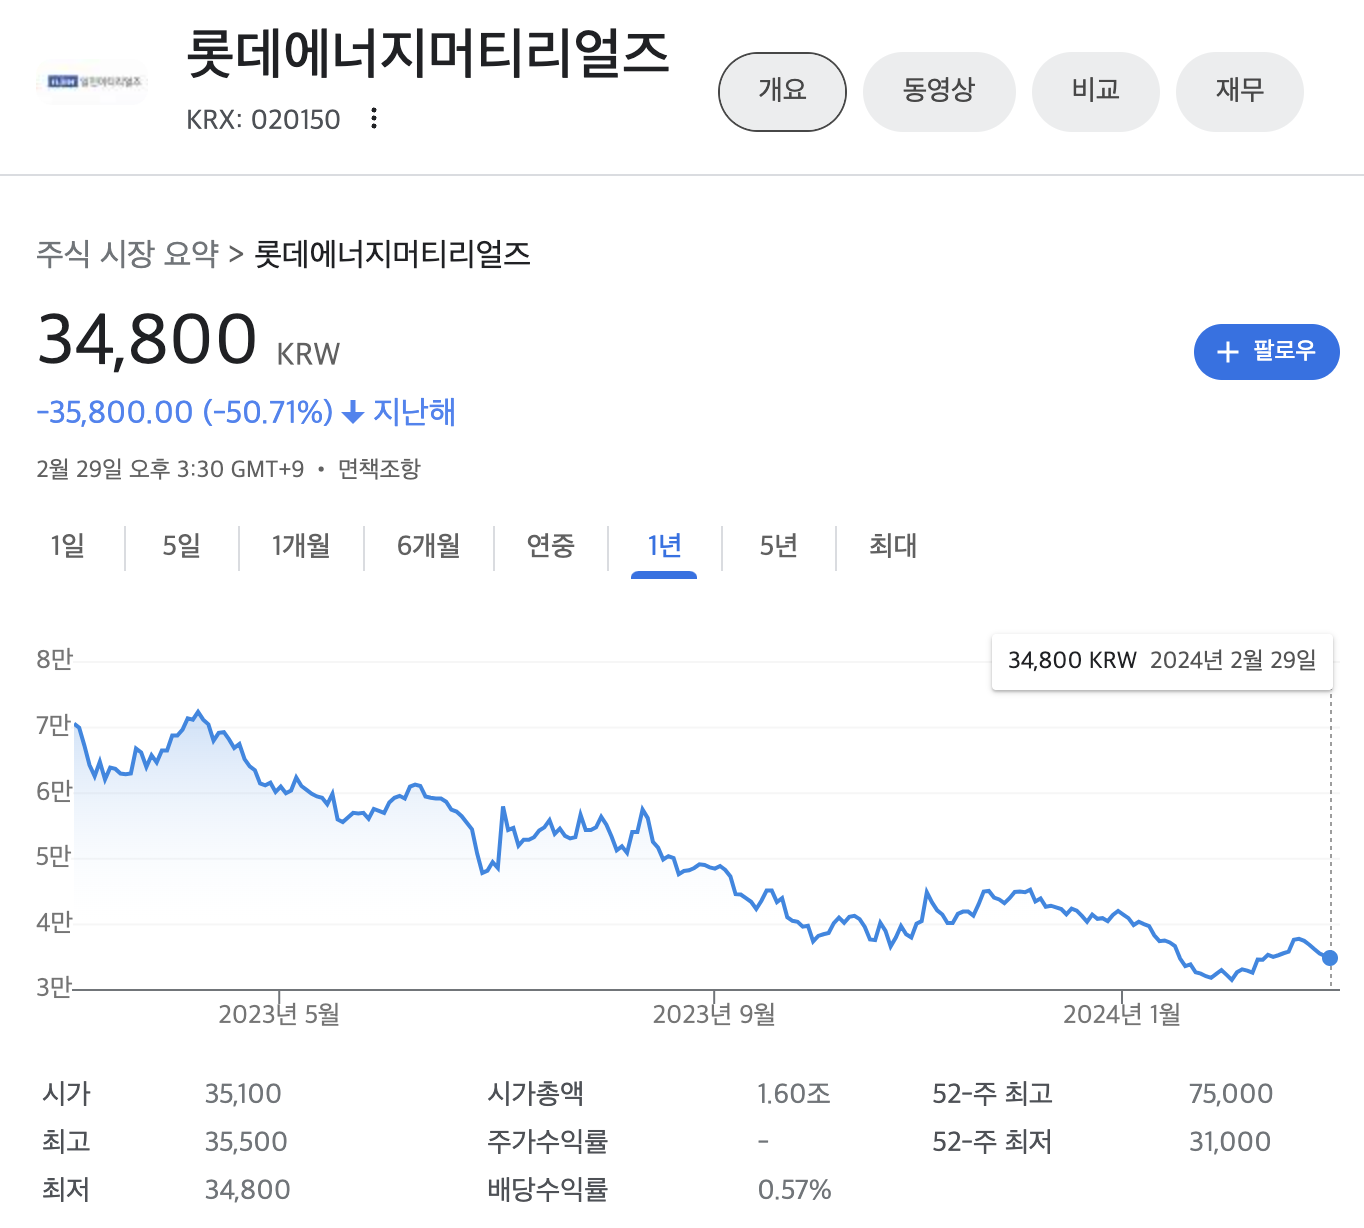Select the 5일 chart range
Image resolution: width=1364 pixels, height=1228 pixels.
[x=182, y=546]
